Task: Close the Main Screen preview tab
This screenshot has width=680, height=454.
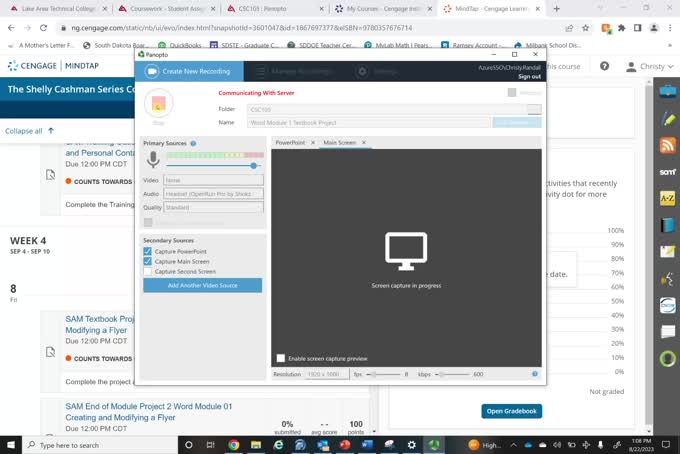Action: tap(364, 143)
